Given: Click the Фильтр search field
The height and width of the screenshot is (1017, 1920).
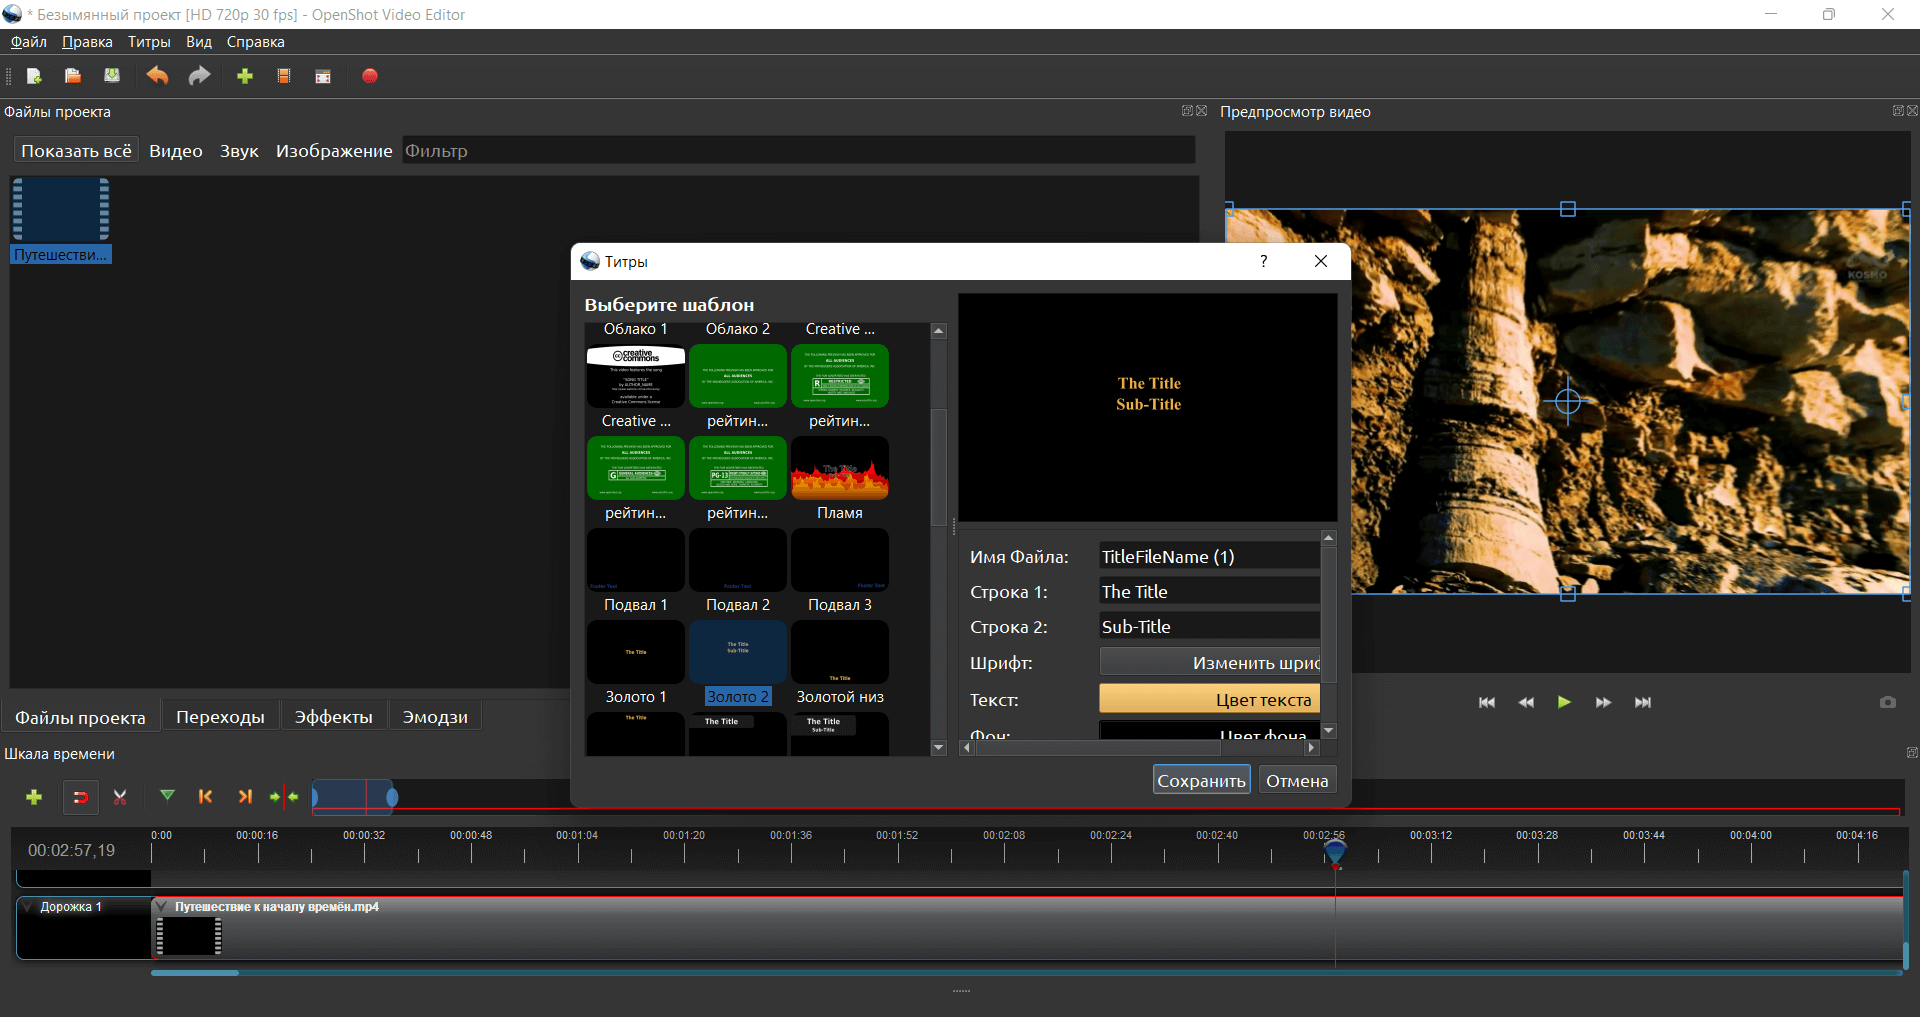Looking at the screenshot, I should [x=798, y=151].
